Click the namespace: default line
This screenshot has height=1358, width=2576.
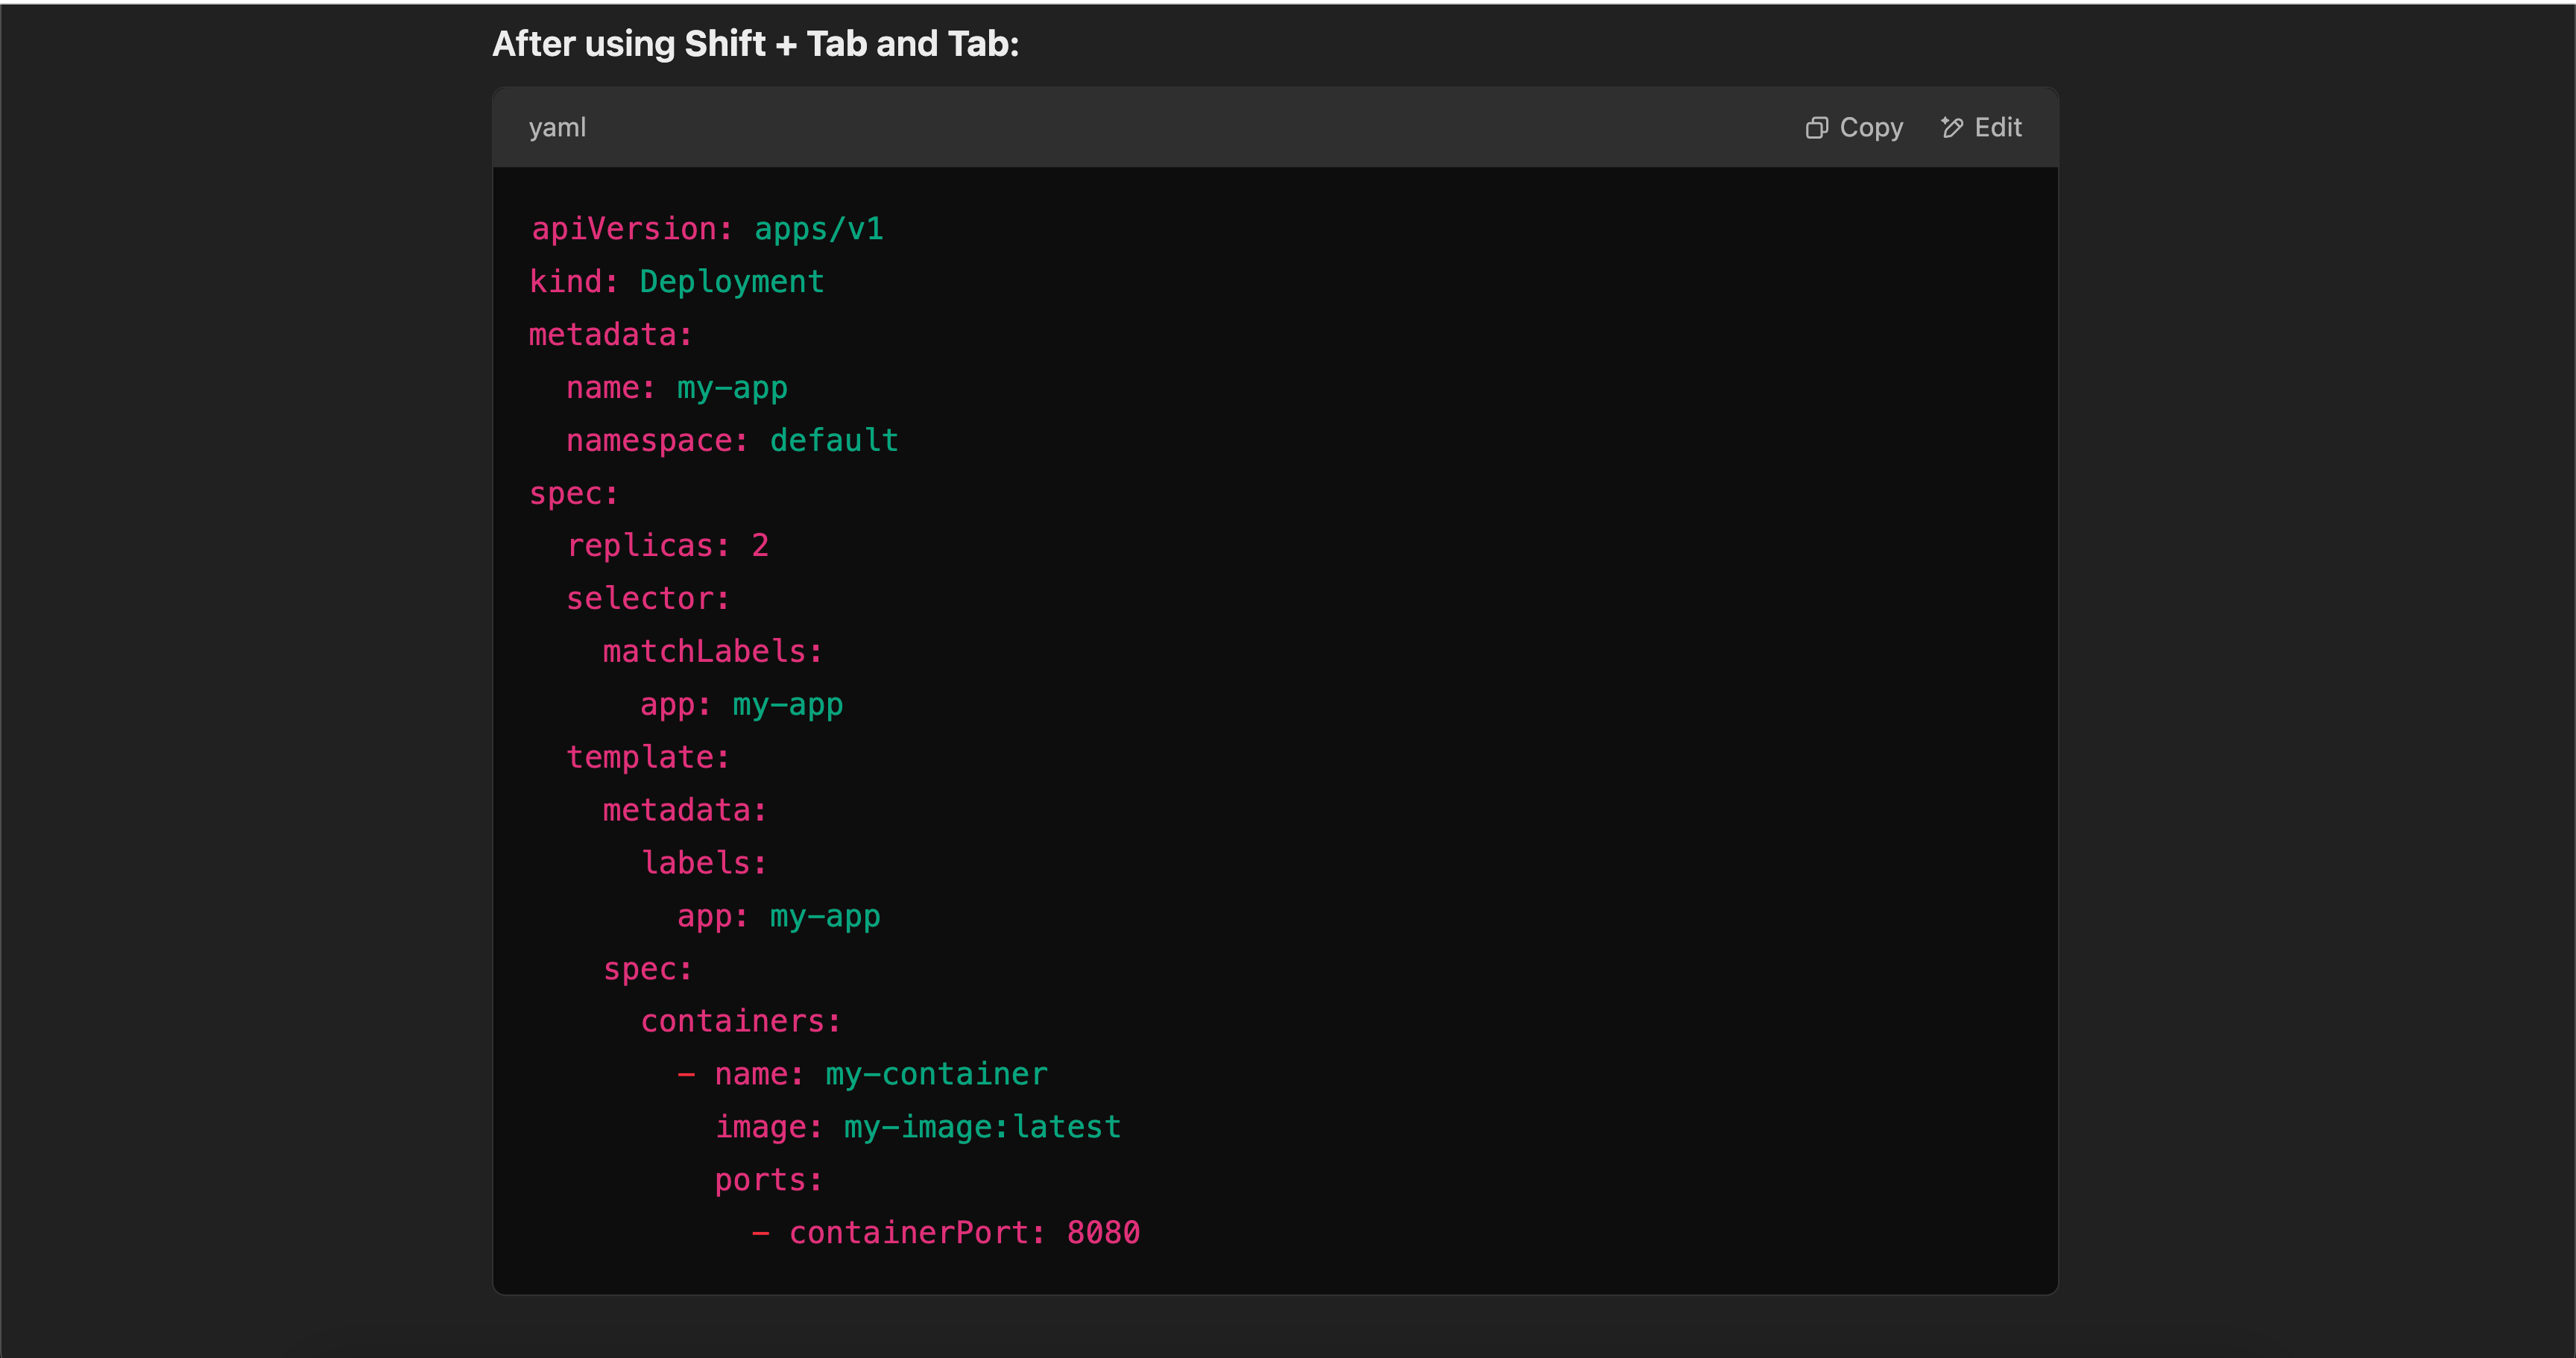tap(732, 441)
